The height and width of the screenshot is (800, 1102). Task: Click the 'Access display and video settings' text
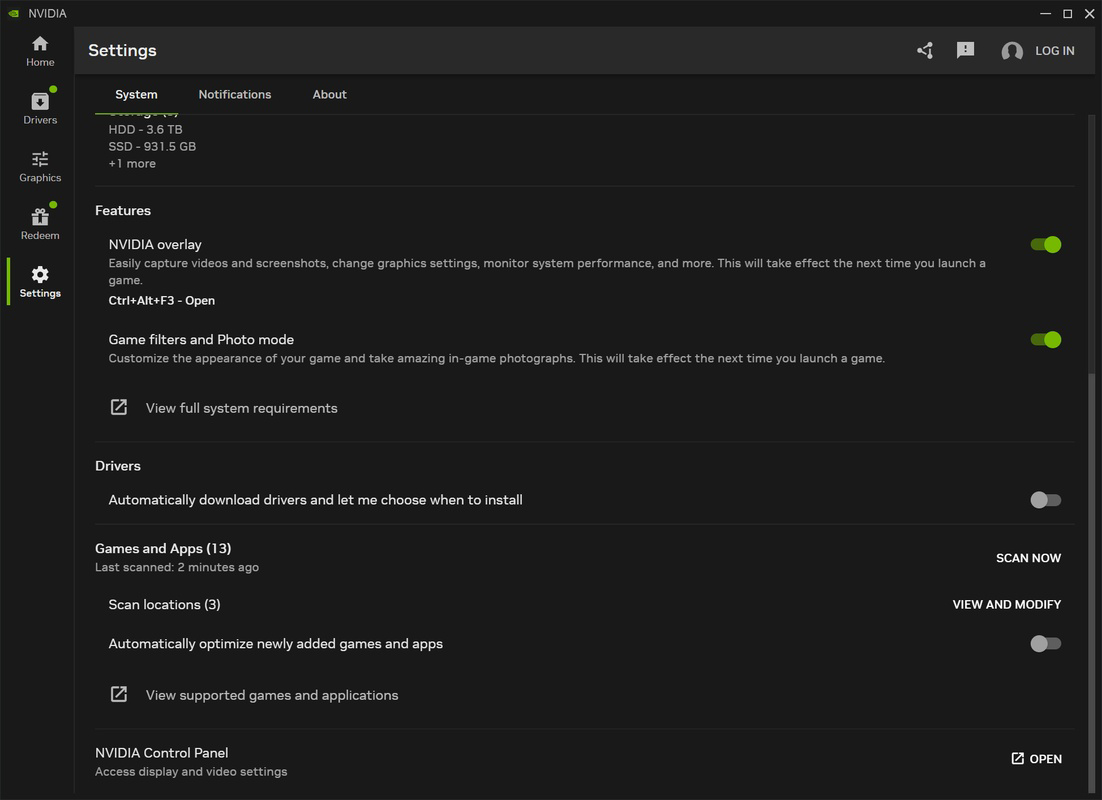tap(190, 772)
